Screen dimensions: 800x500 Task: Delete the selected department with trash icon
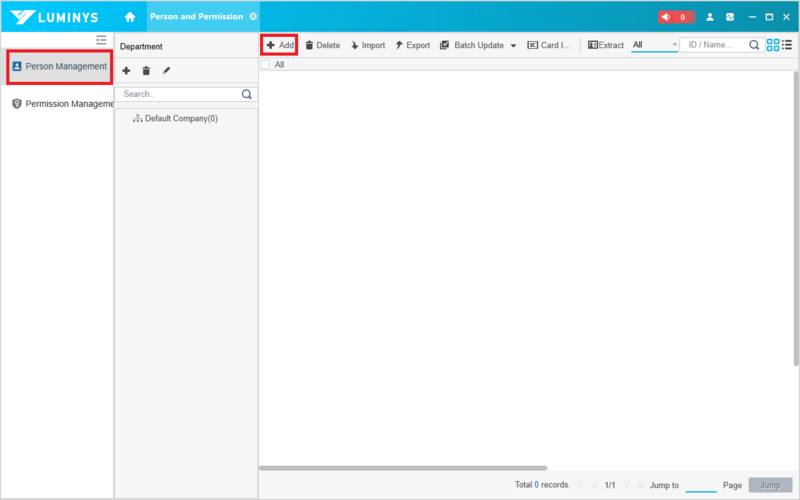point(146,70)
